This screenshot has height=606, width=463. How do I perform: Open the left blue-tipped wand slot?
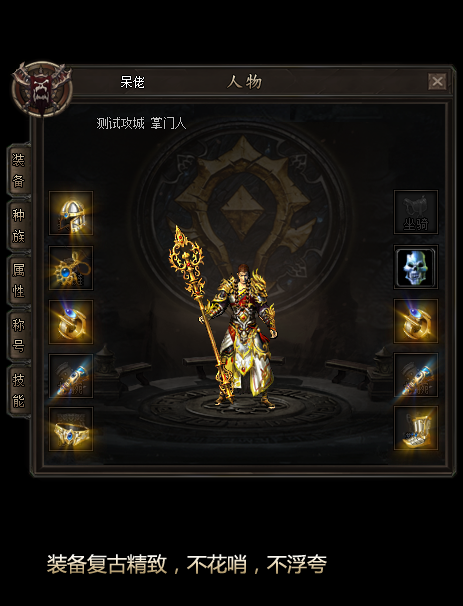point(71,376)
